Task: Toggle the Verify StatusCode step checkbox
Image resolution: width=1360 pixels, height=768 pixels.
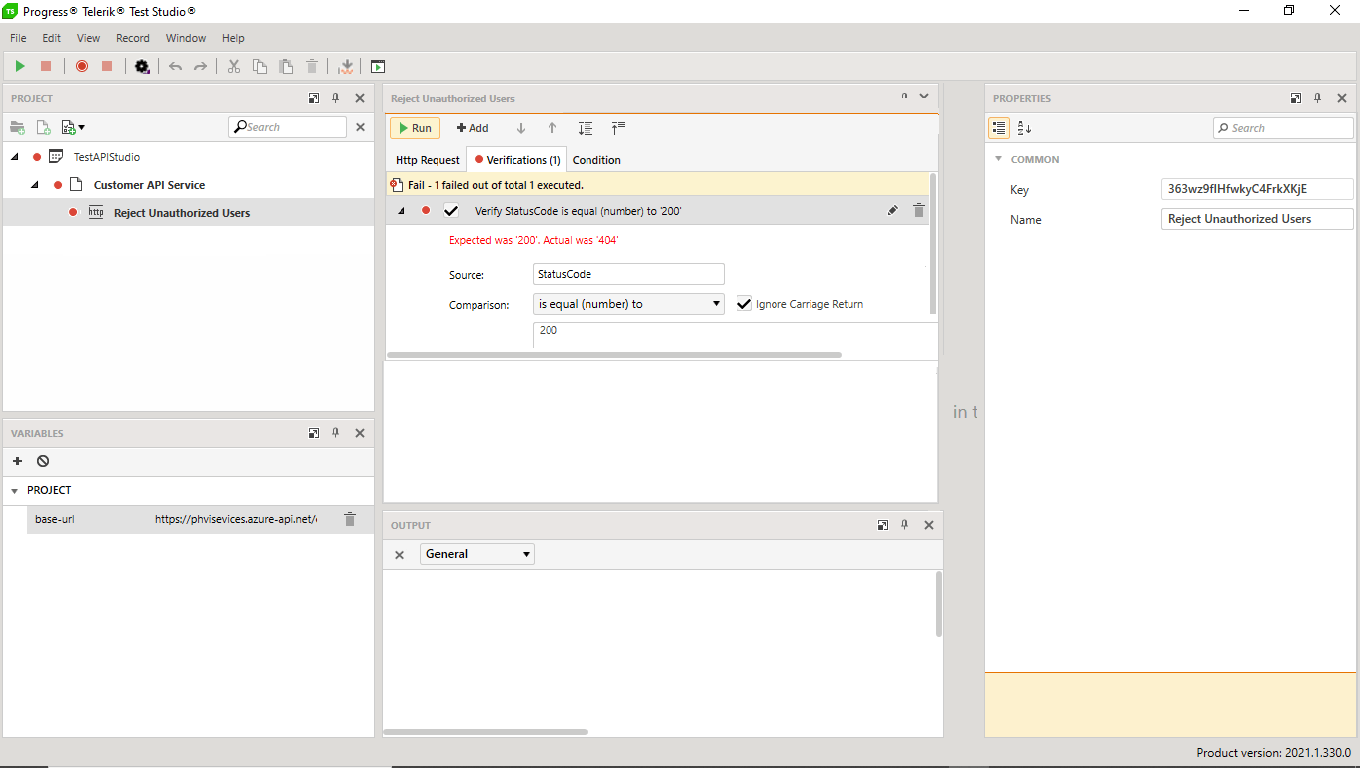Action: (451, 211)
